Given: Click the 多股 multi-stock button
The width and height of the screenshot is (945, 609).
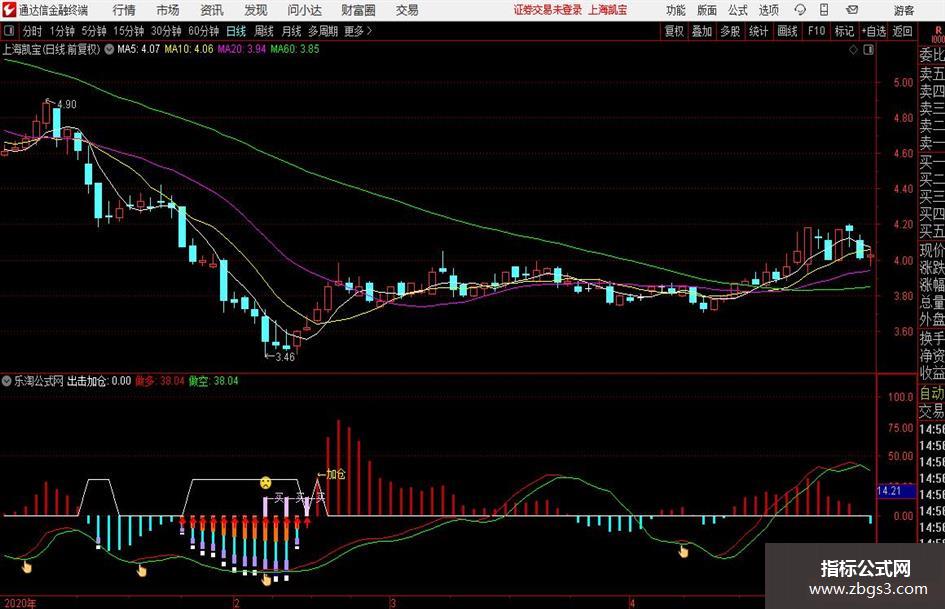Looking at the screenshot, I should click(x=730, y=31).
